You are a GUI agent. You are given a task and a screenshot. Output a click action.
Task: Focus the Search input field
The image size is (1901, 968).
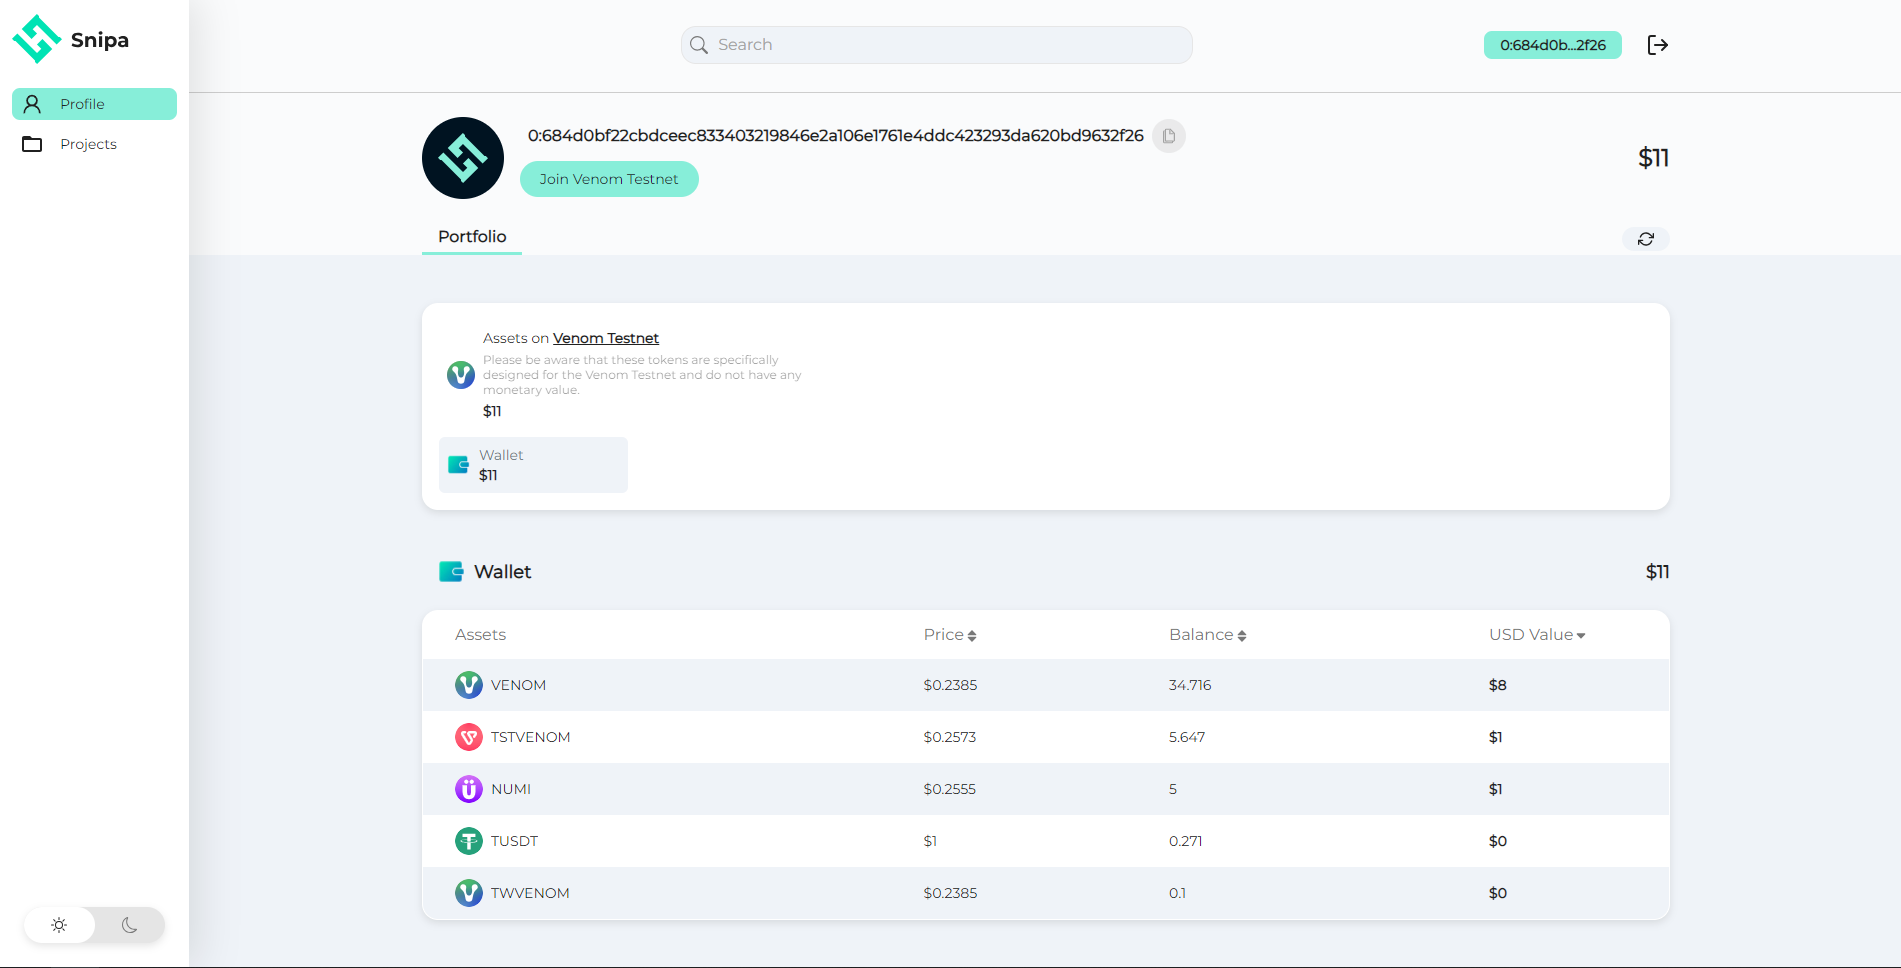pos(937,45)
